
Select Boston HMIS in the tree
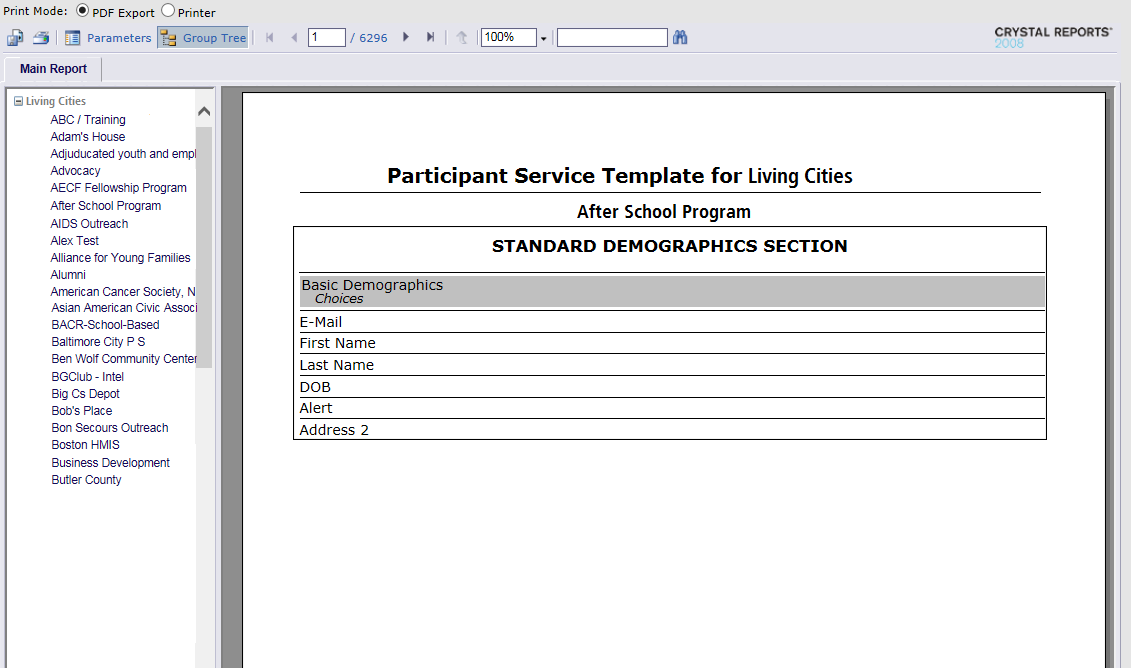click(x=85, y=445)
